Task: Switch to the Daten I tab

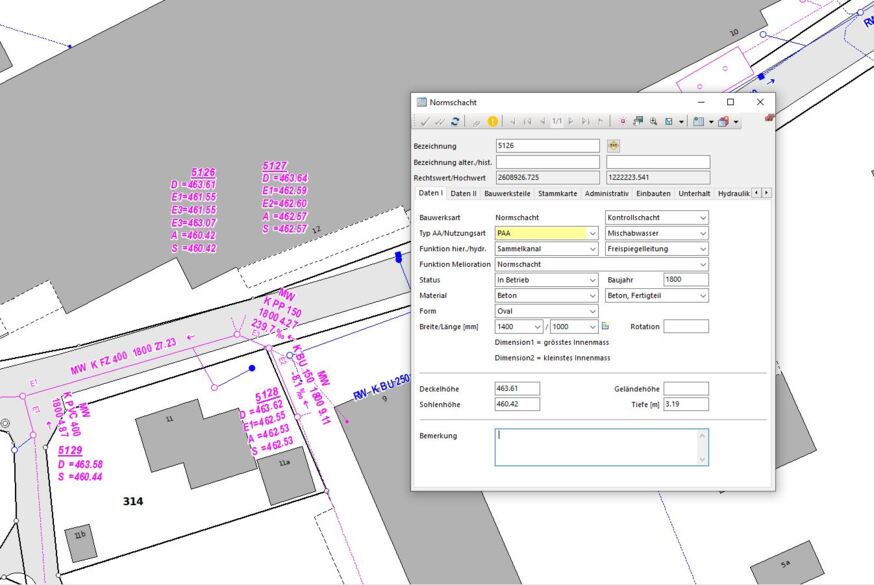Action: (430, 193)
